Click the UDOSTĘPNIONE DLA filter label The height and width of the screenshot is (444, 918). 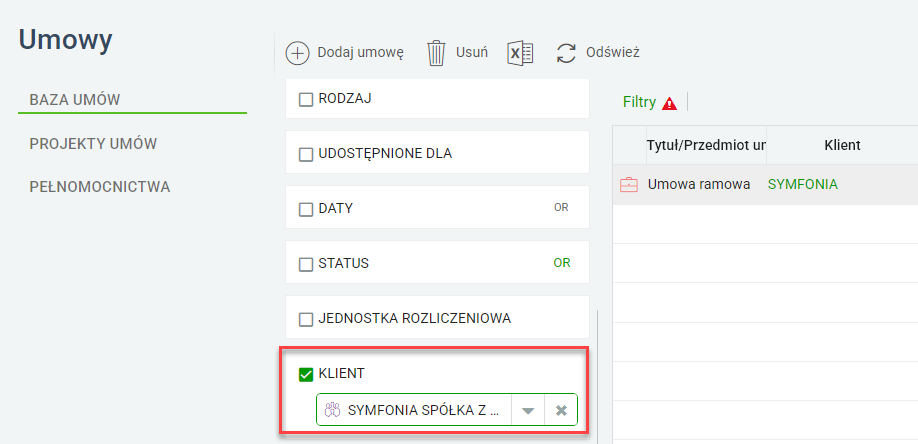(385, 154)
